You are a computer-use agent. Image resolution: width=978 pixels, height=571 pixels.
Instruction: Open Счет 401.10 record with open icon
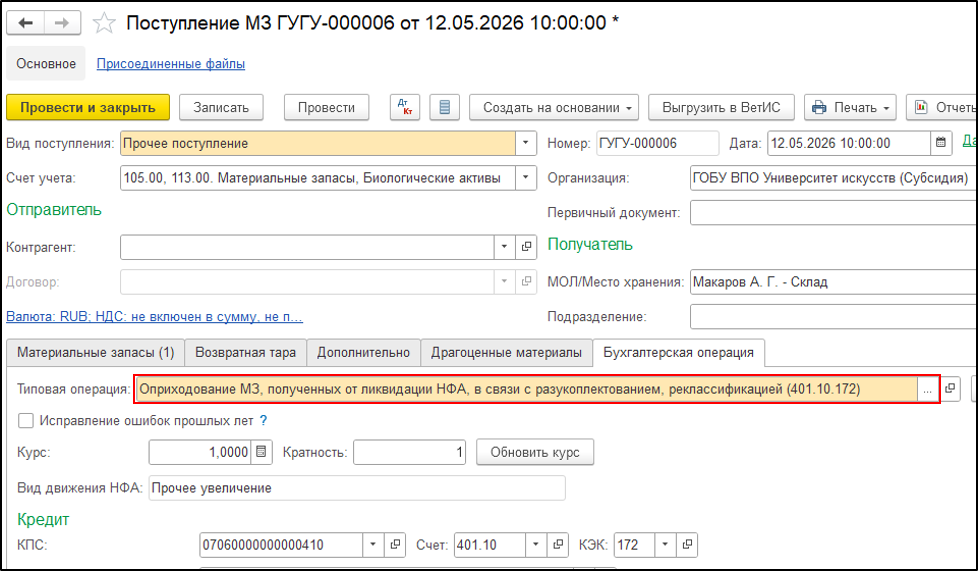point(558,545)
